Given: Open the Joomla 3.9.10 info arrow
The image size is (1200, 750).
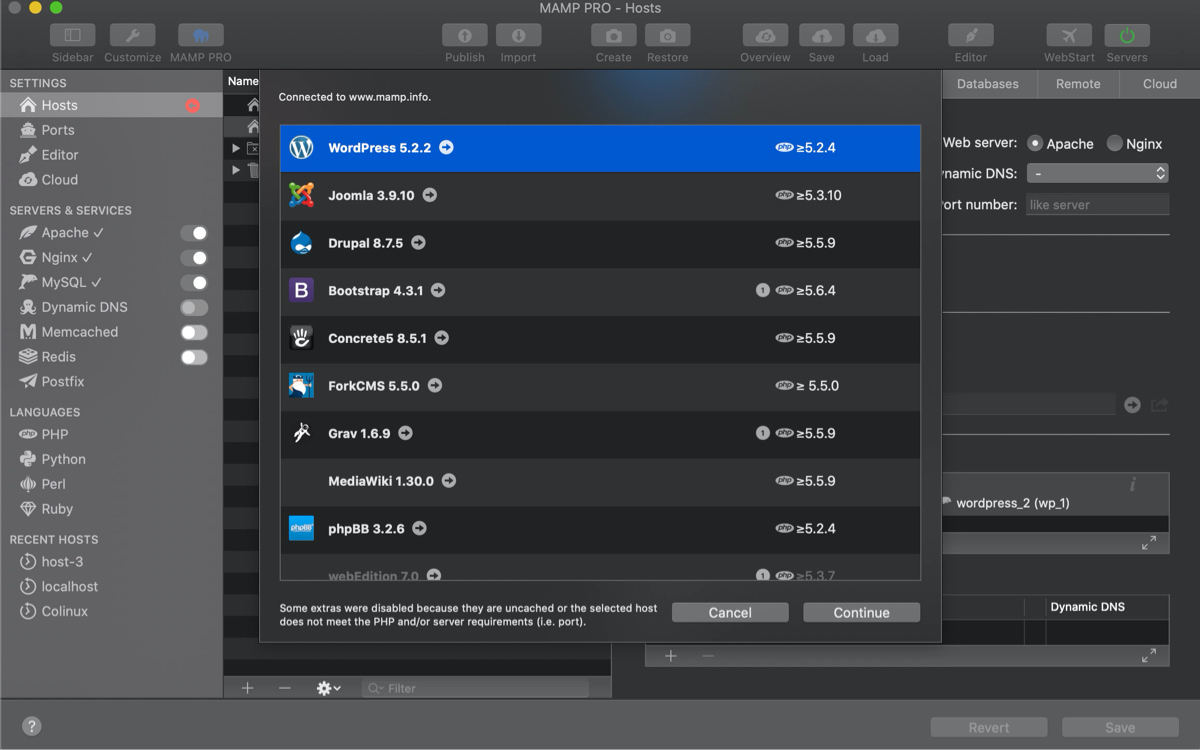Looking at the screenshot, I should (429, 195).
